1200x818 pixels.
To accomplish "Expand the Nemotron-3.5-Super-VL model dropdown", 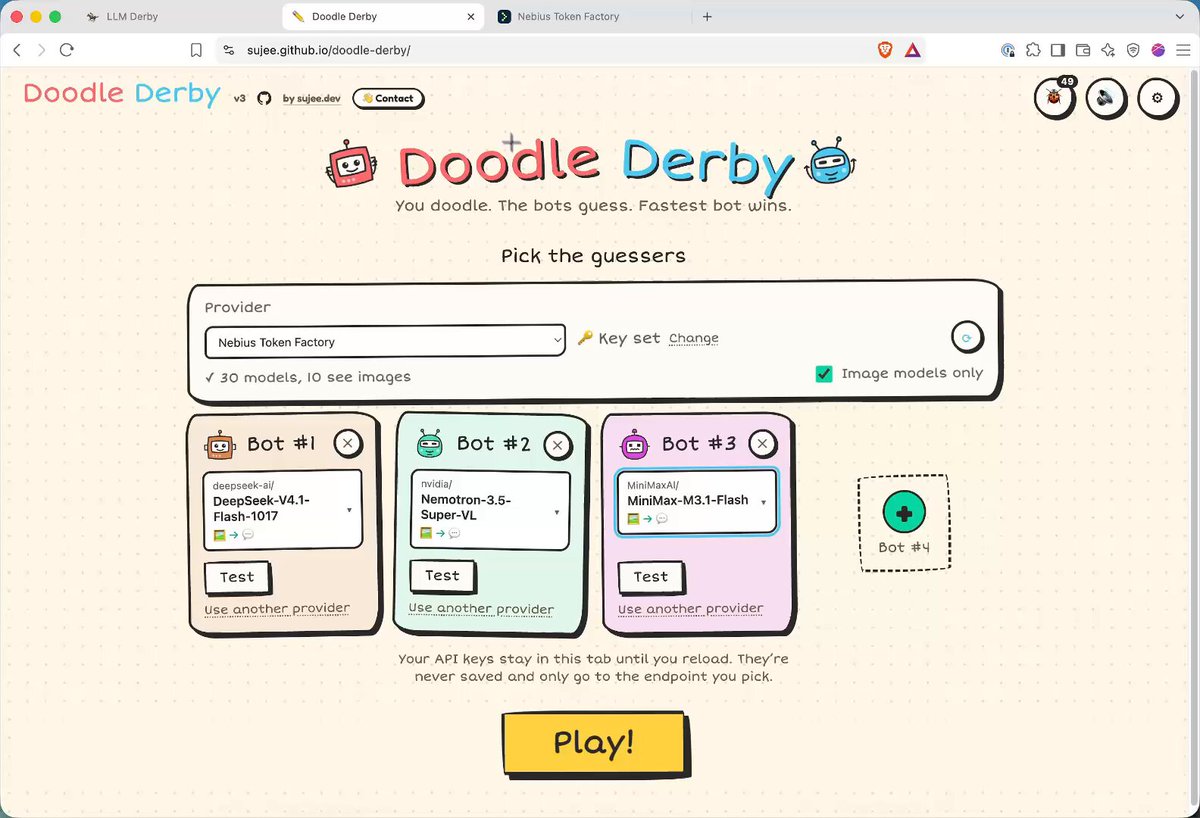I will click(490, 510).
